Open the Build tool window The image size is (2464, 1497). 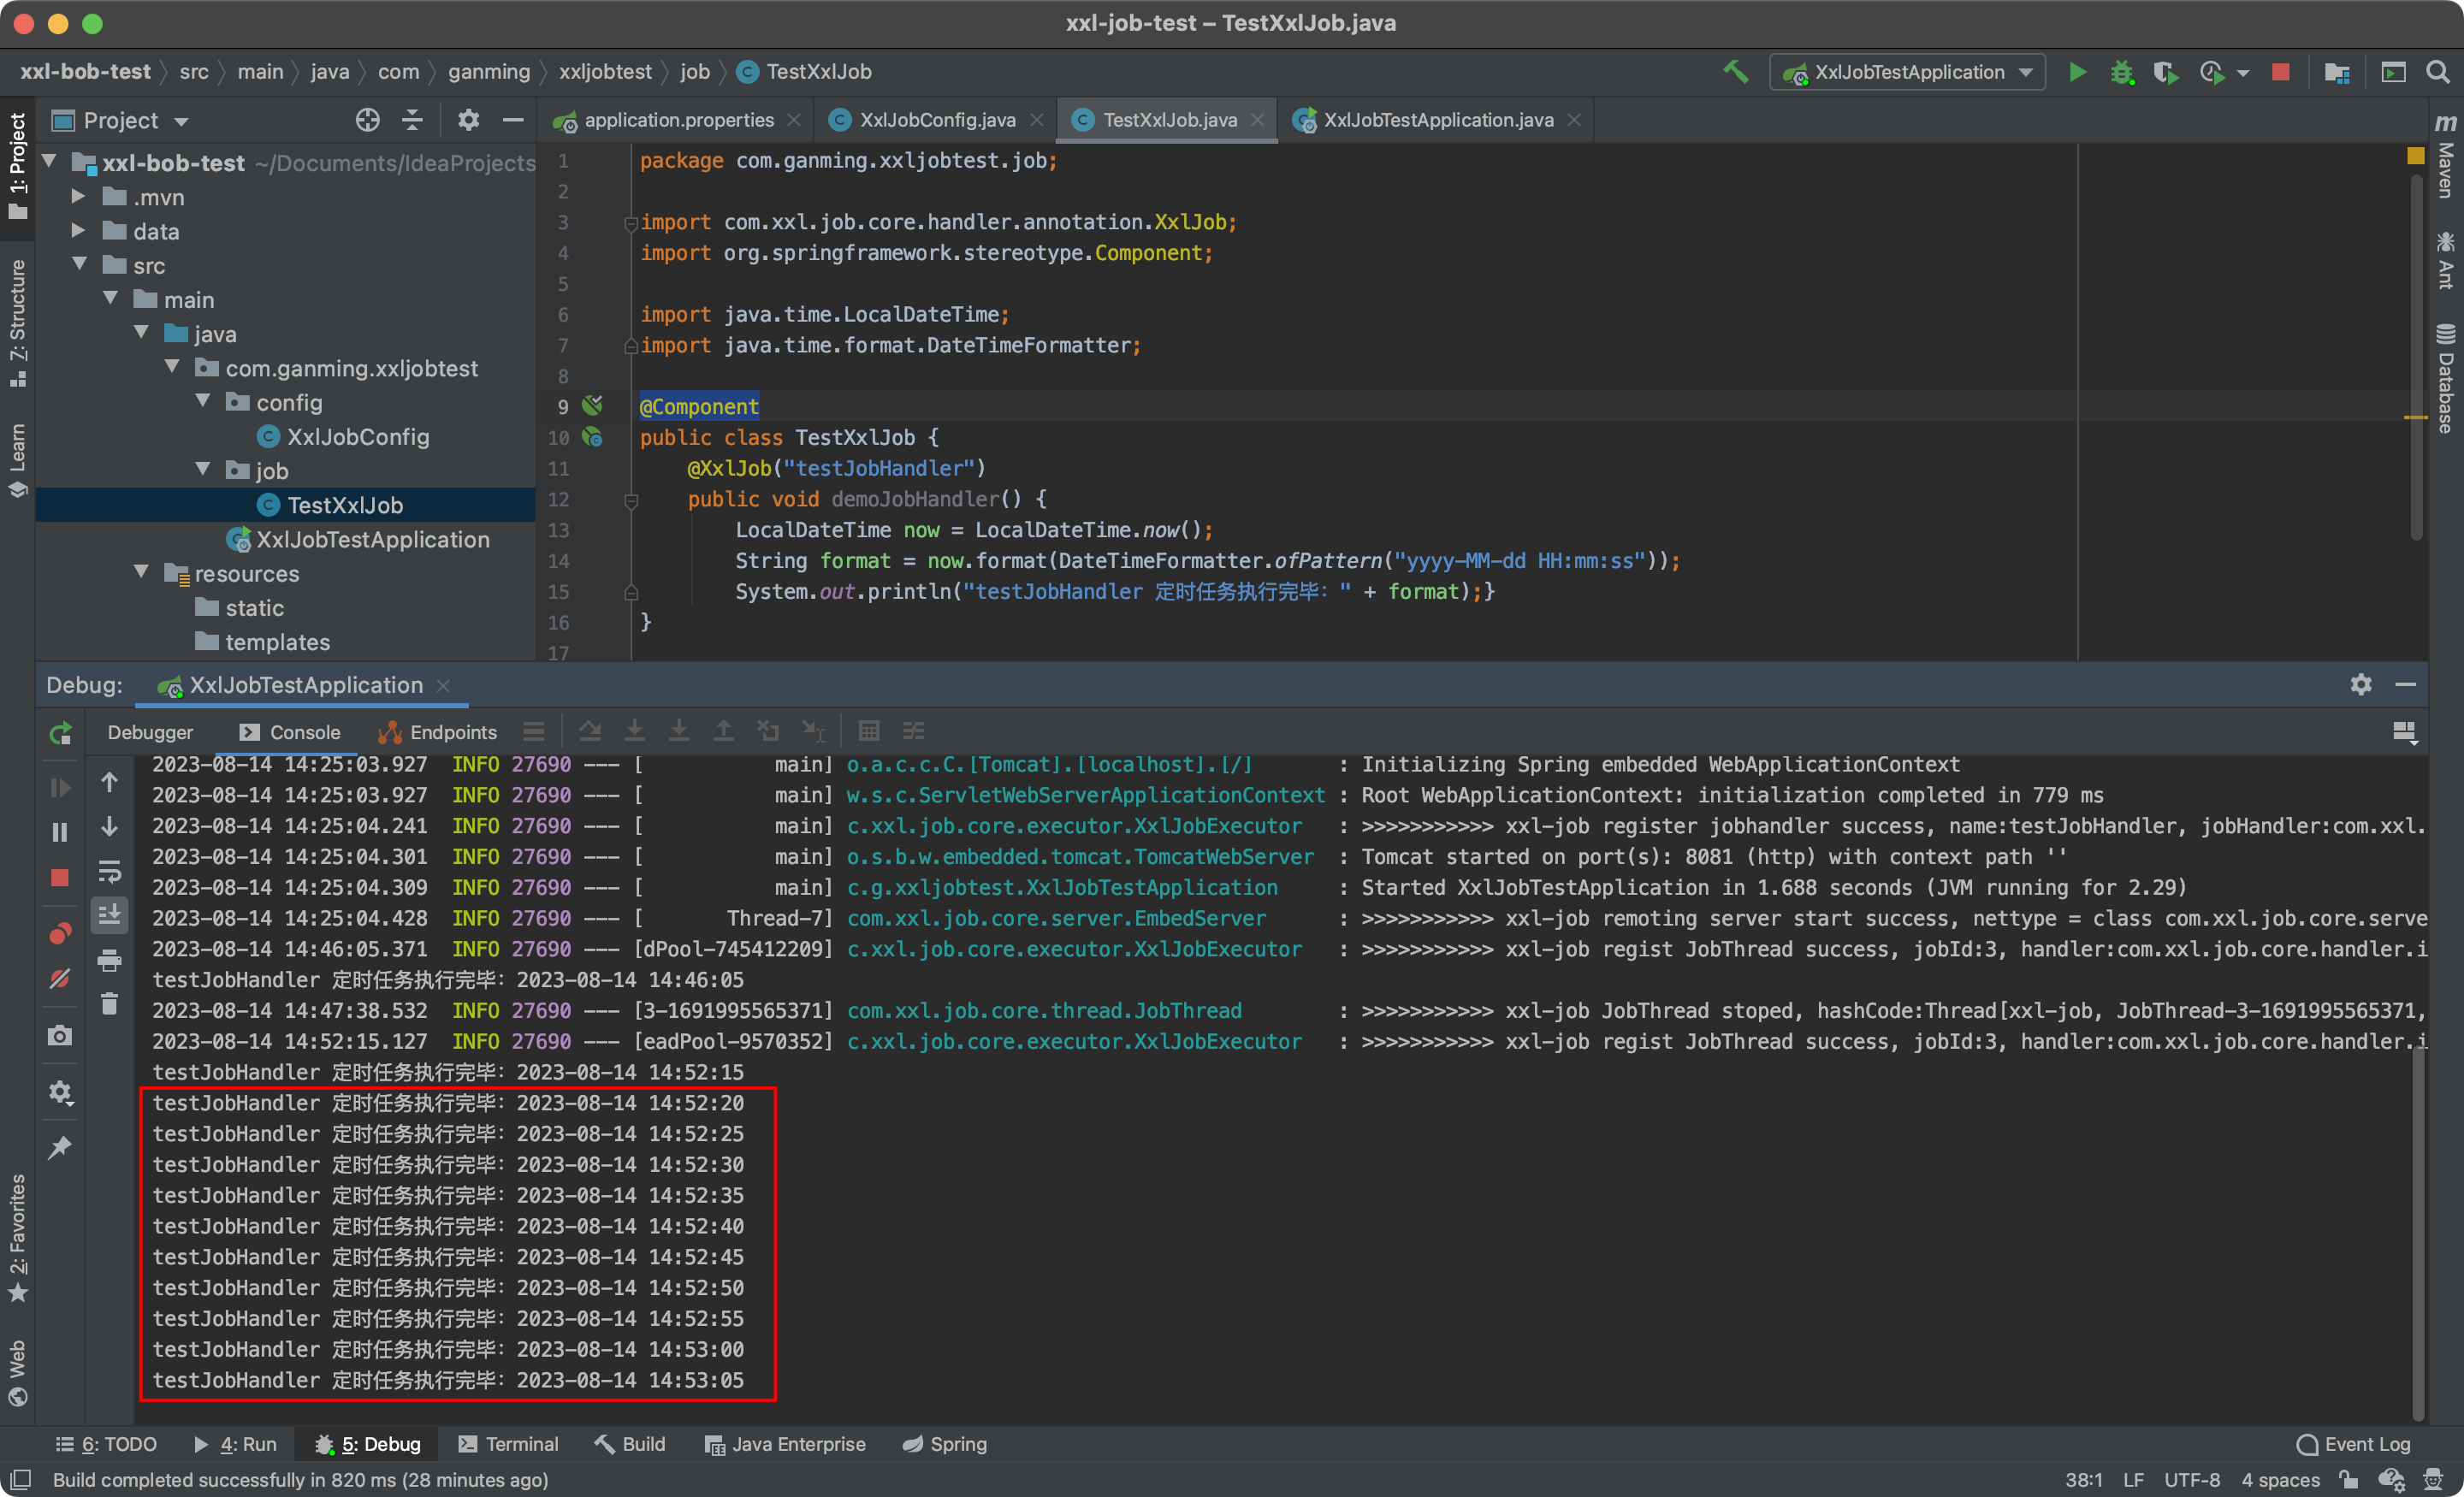point(629,1444)
